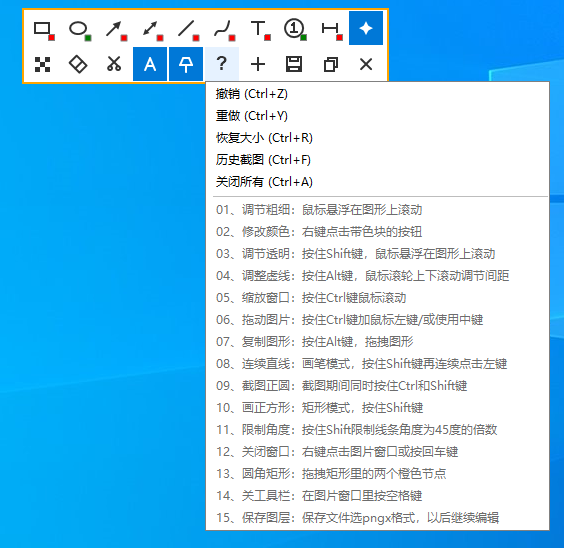Select the ellipse drawing tool

[78, 28]
